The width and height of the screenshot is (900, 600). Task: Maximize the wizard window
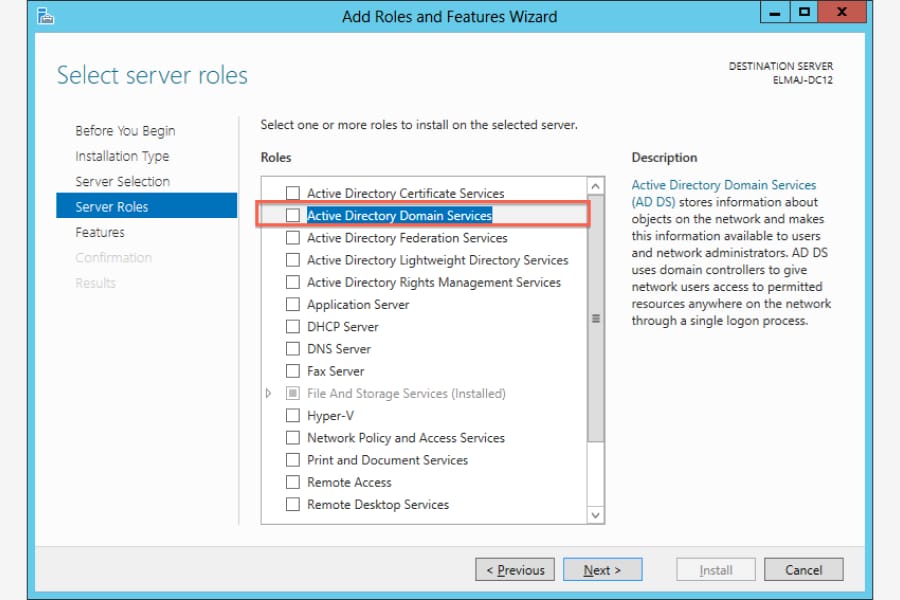click(804, 12)
